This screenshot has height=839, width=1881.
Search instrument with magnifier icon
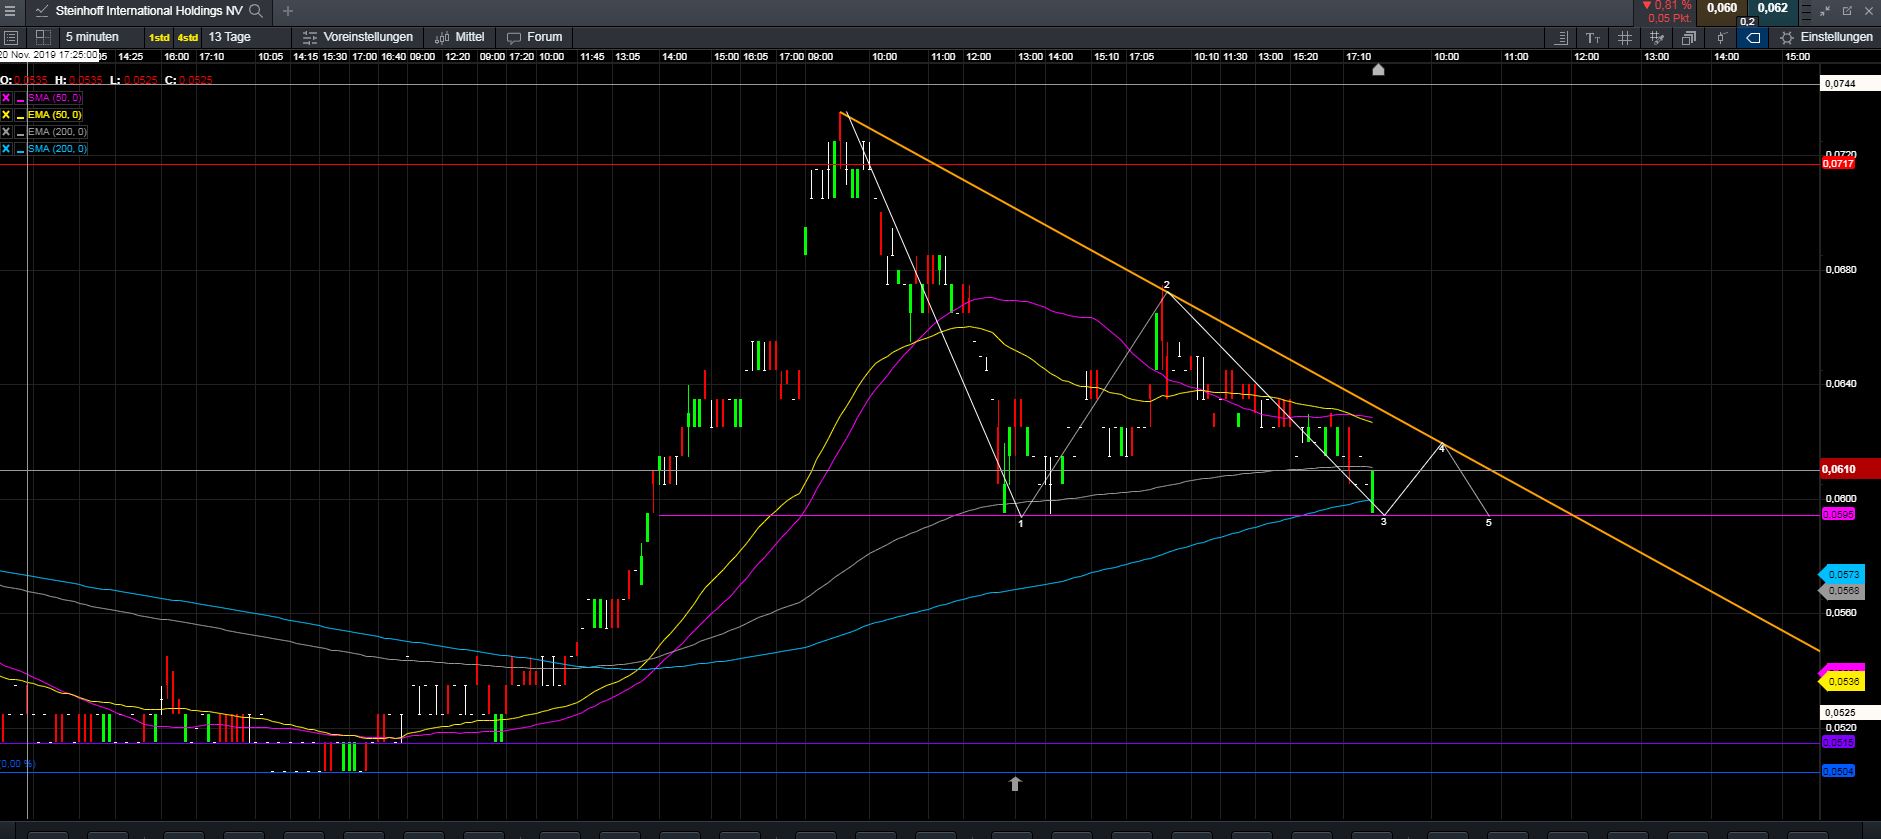point(256,11)
